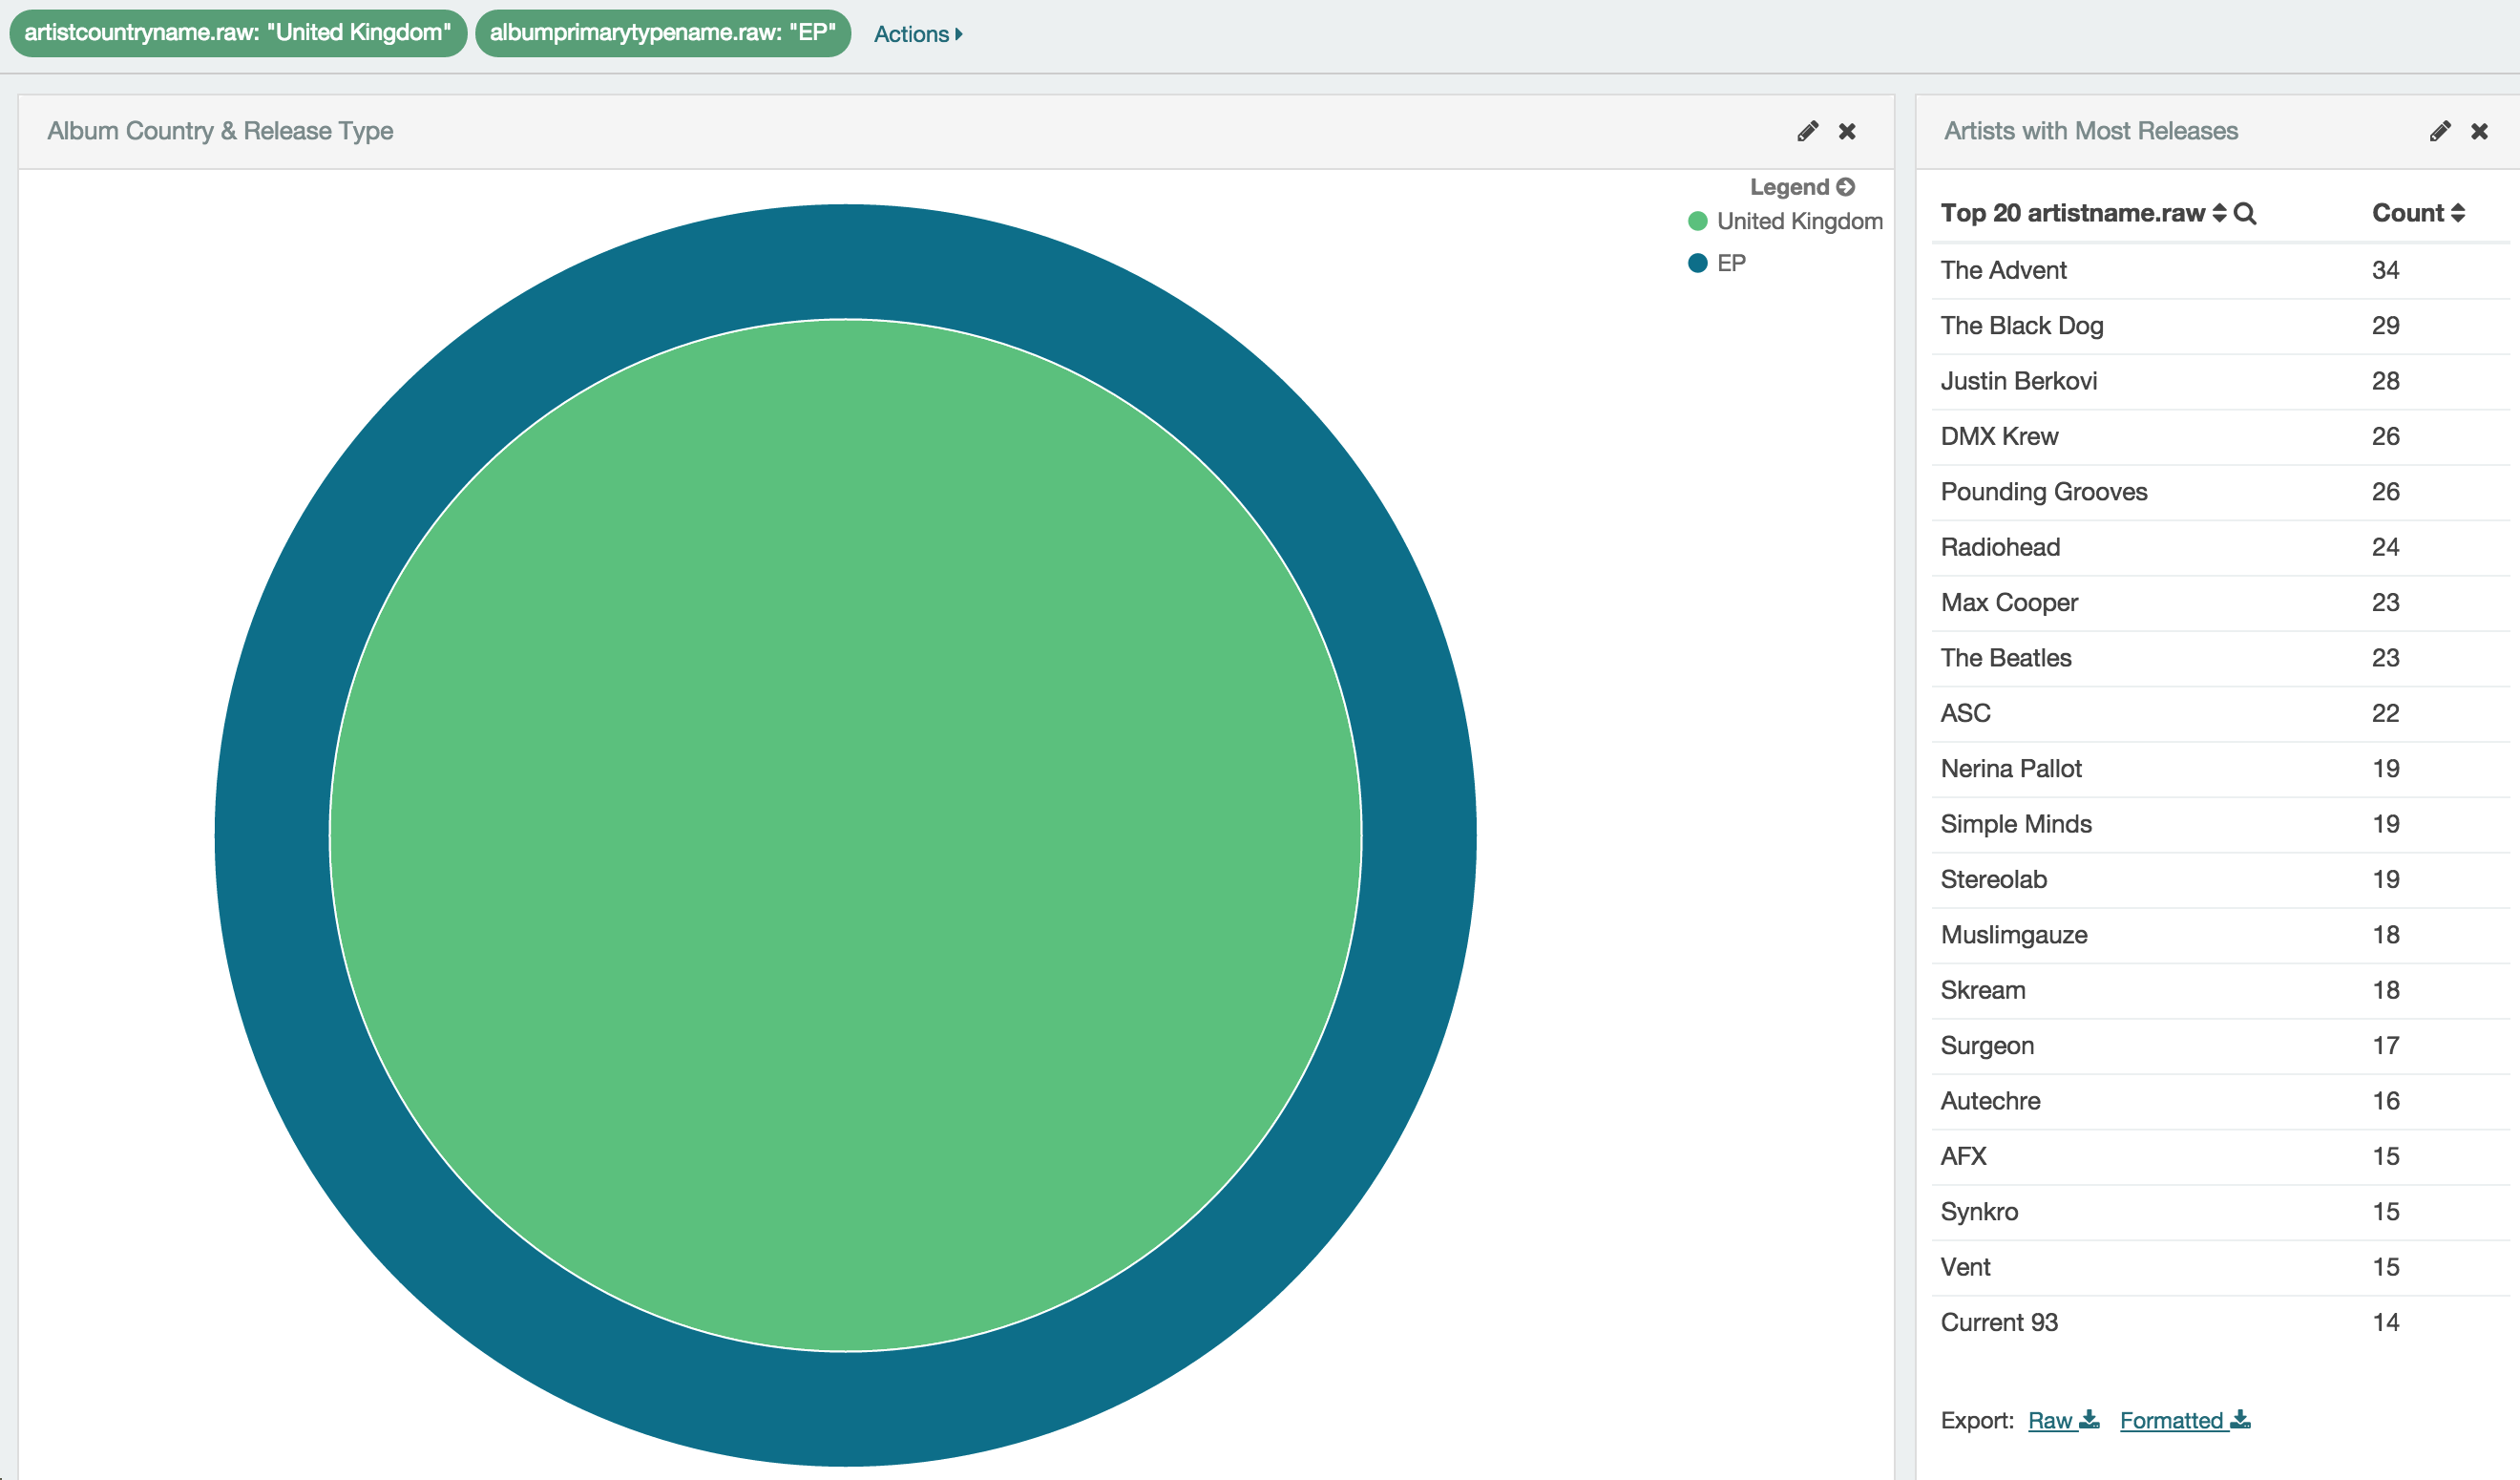Select ASC artist row
The width and height of the screenshot is (2520, 1480).
2220,714
